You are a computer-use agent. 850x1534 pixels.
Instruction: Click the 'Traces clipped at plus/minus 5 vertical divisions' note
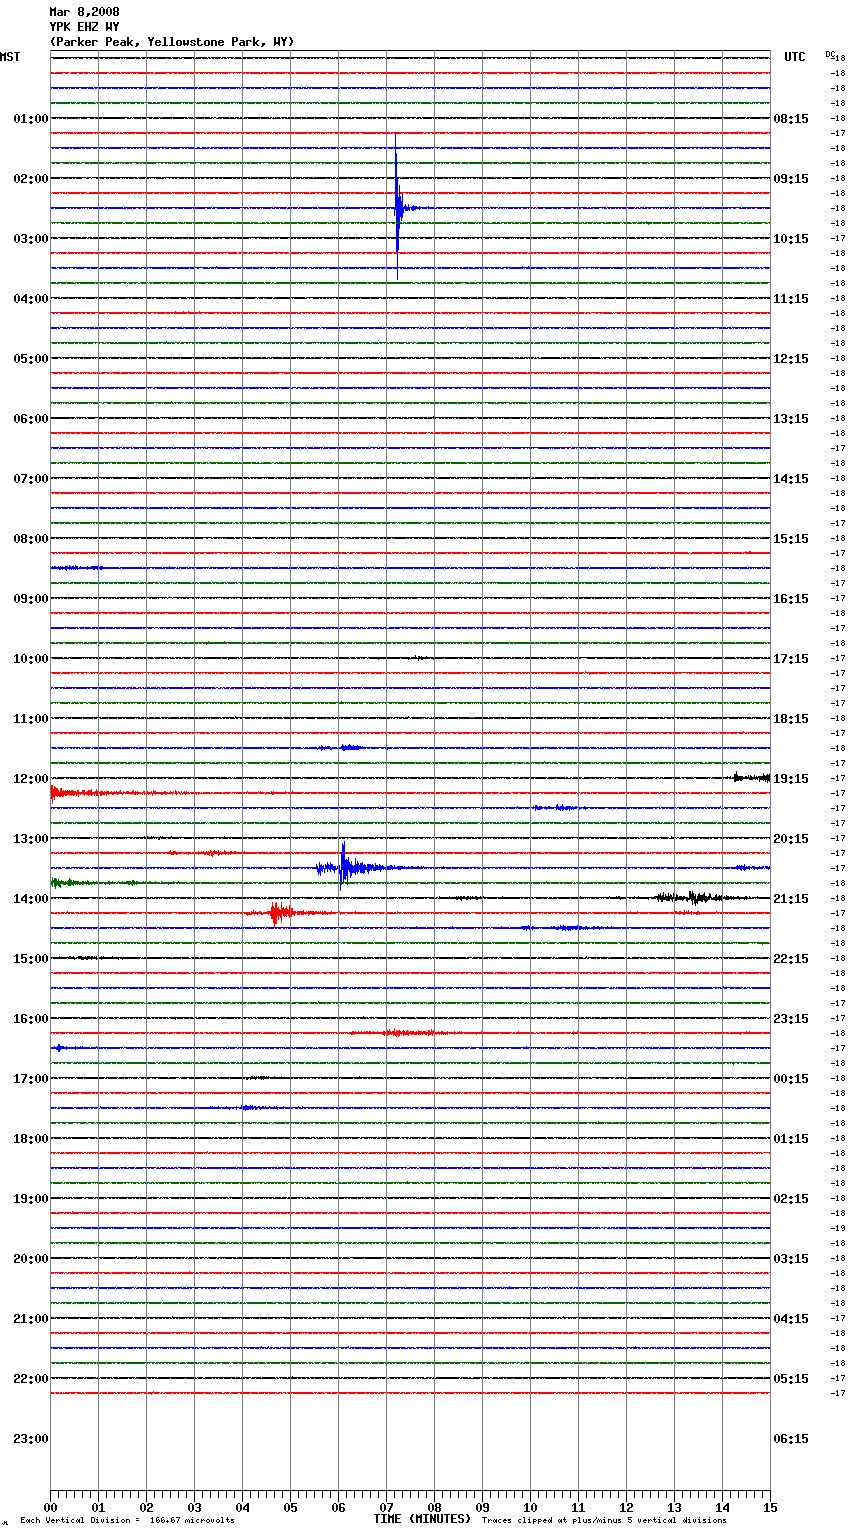pos(604,1520)
